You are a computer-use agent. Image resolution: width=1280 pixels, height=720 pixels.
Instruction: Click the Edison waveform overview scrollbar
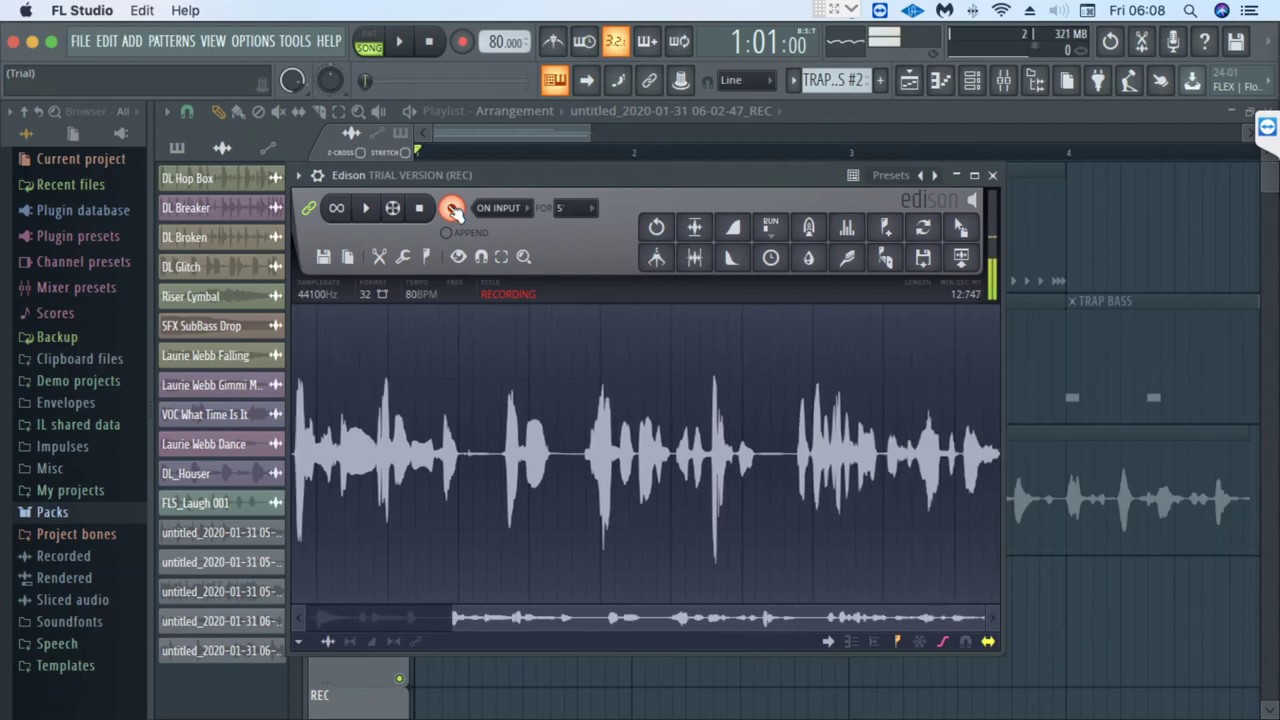[x=648, y=619]
